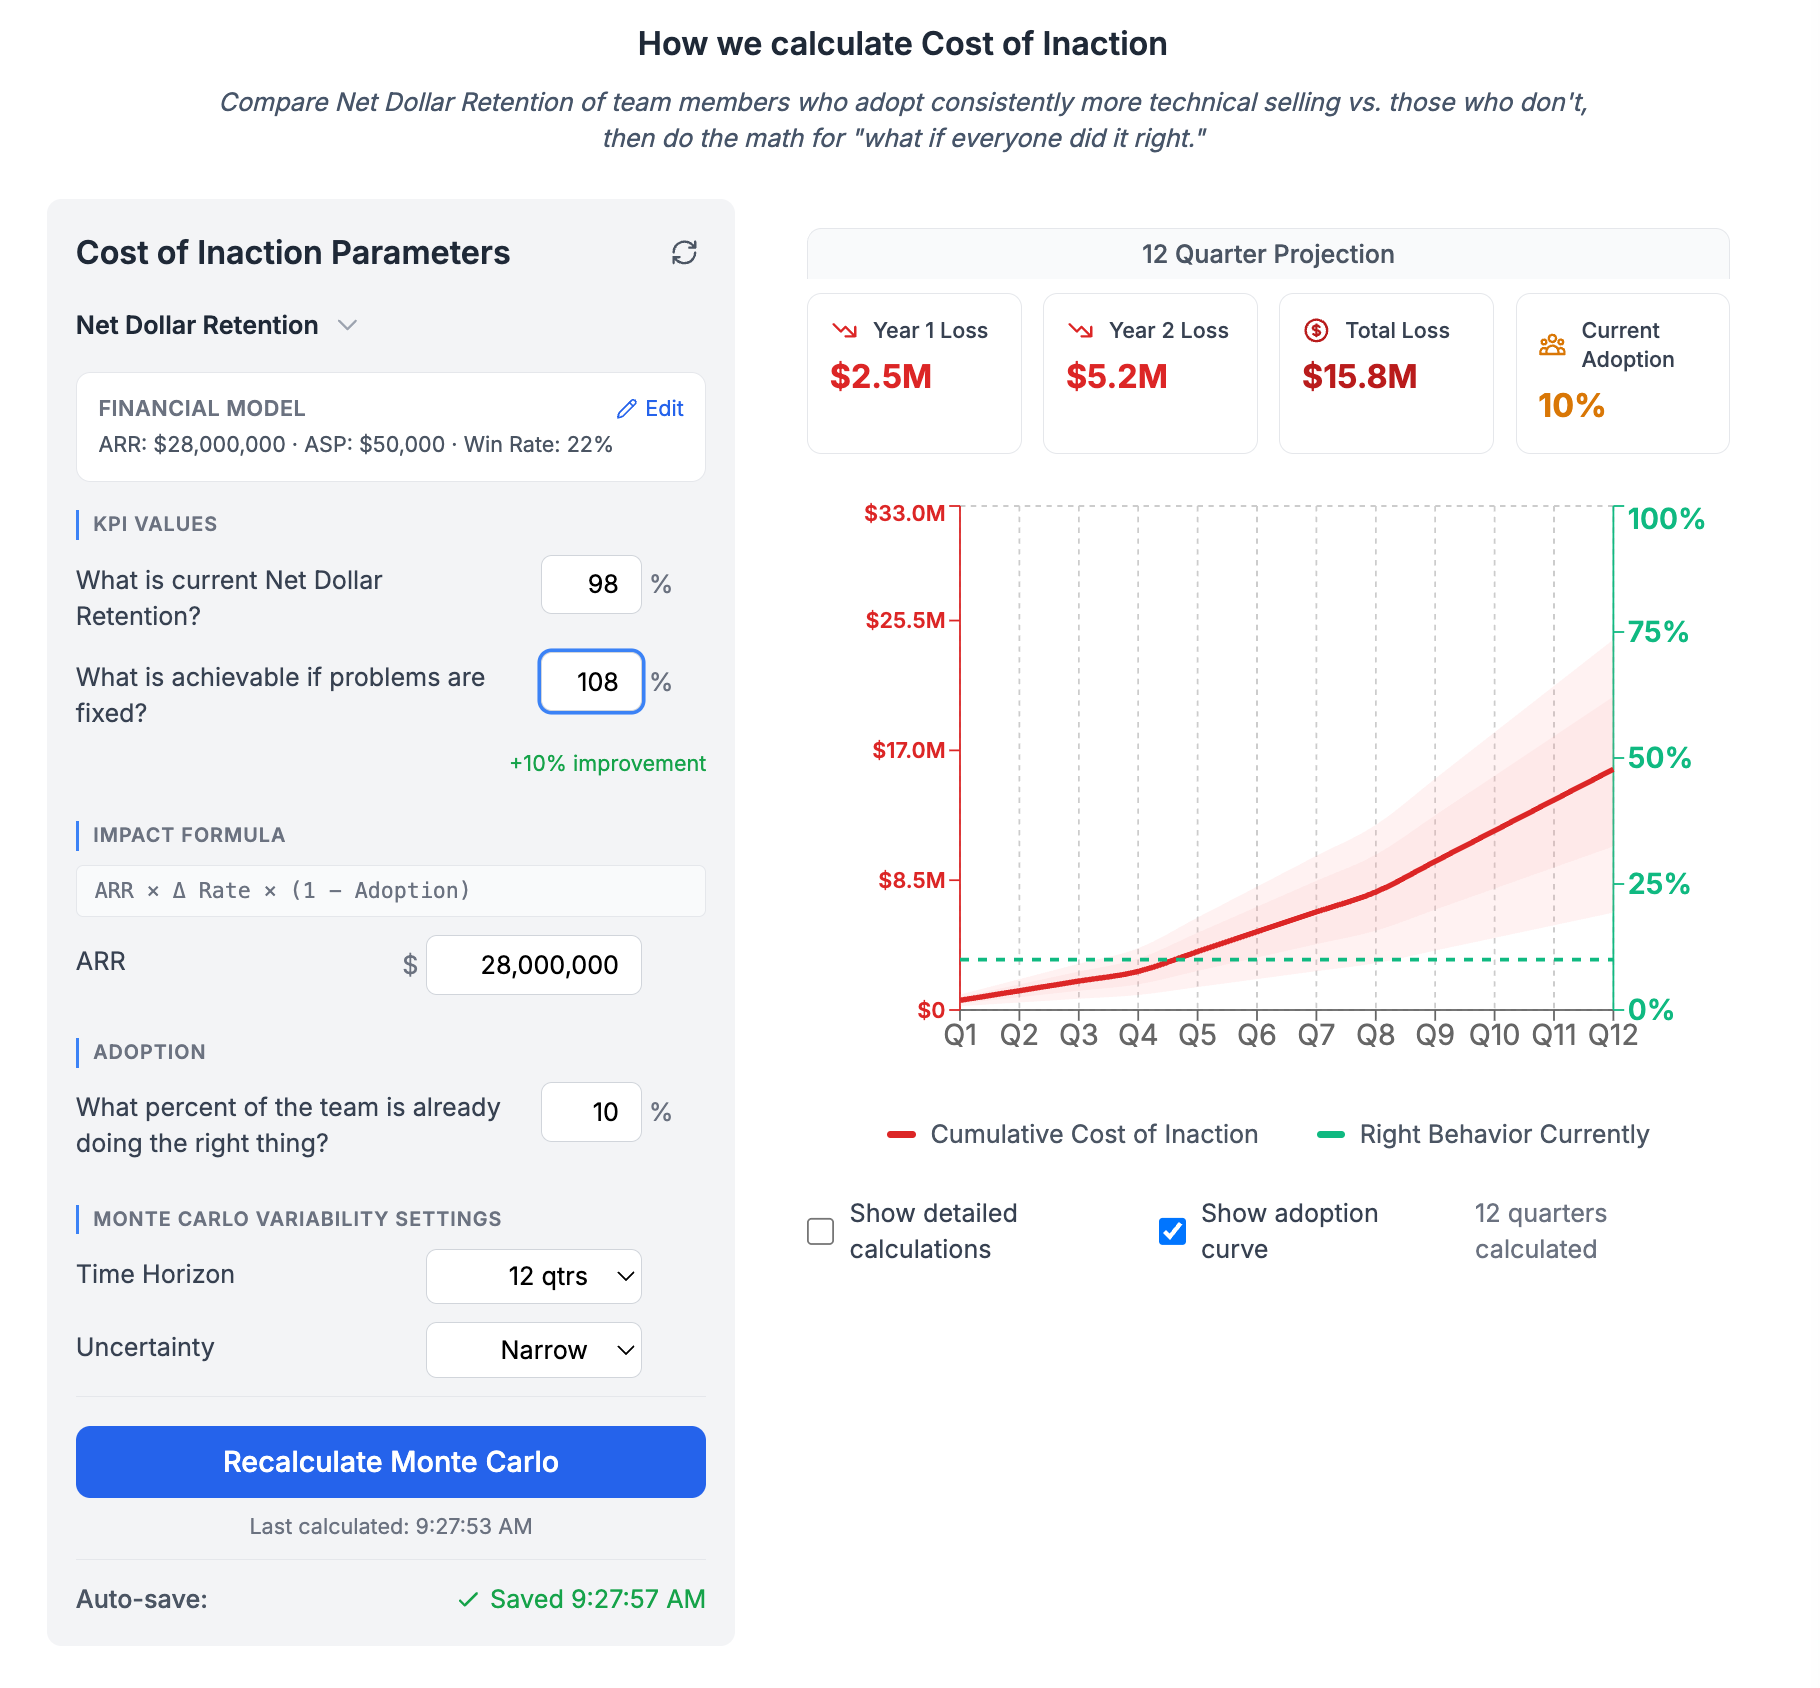Change the Uncertainty dropdown from Narrow

(533, 1349)
